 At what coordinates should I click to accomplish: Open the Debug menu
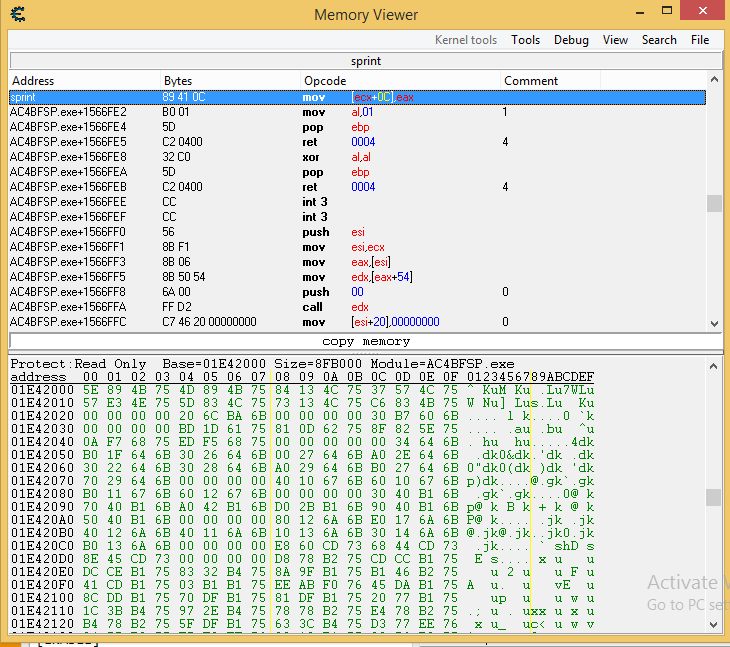[571, 40]
